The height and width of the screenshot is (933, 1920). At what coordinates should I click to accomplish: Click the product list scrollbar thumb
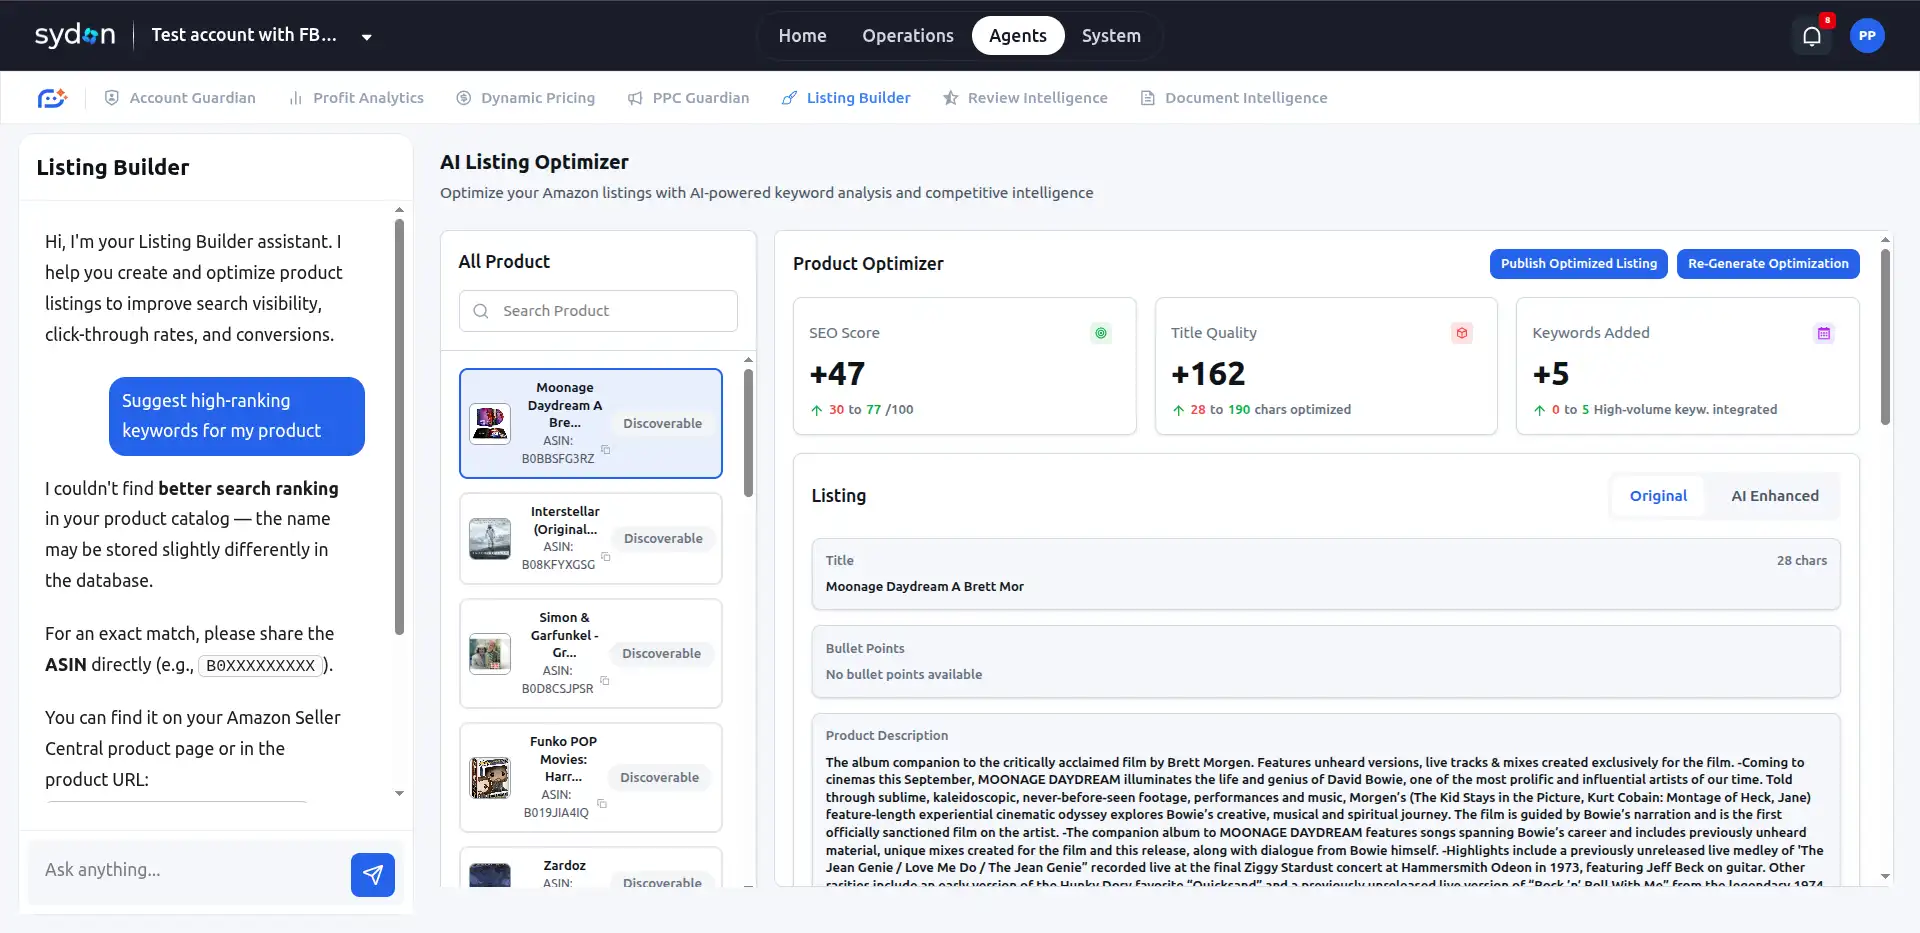[749, 433]
